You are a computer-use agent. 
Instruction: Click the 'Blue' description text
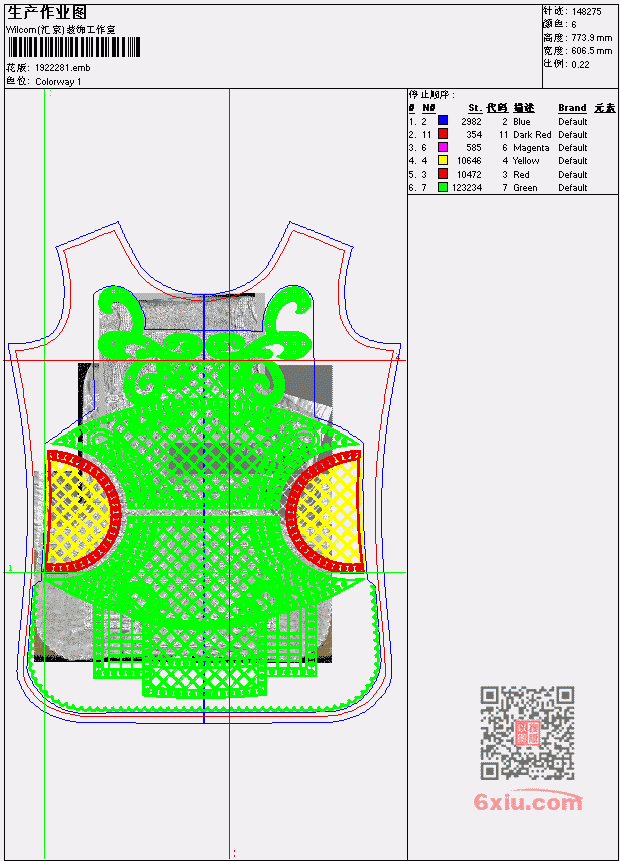pyautogui.click(x=522, y=122)
